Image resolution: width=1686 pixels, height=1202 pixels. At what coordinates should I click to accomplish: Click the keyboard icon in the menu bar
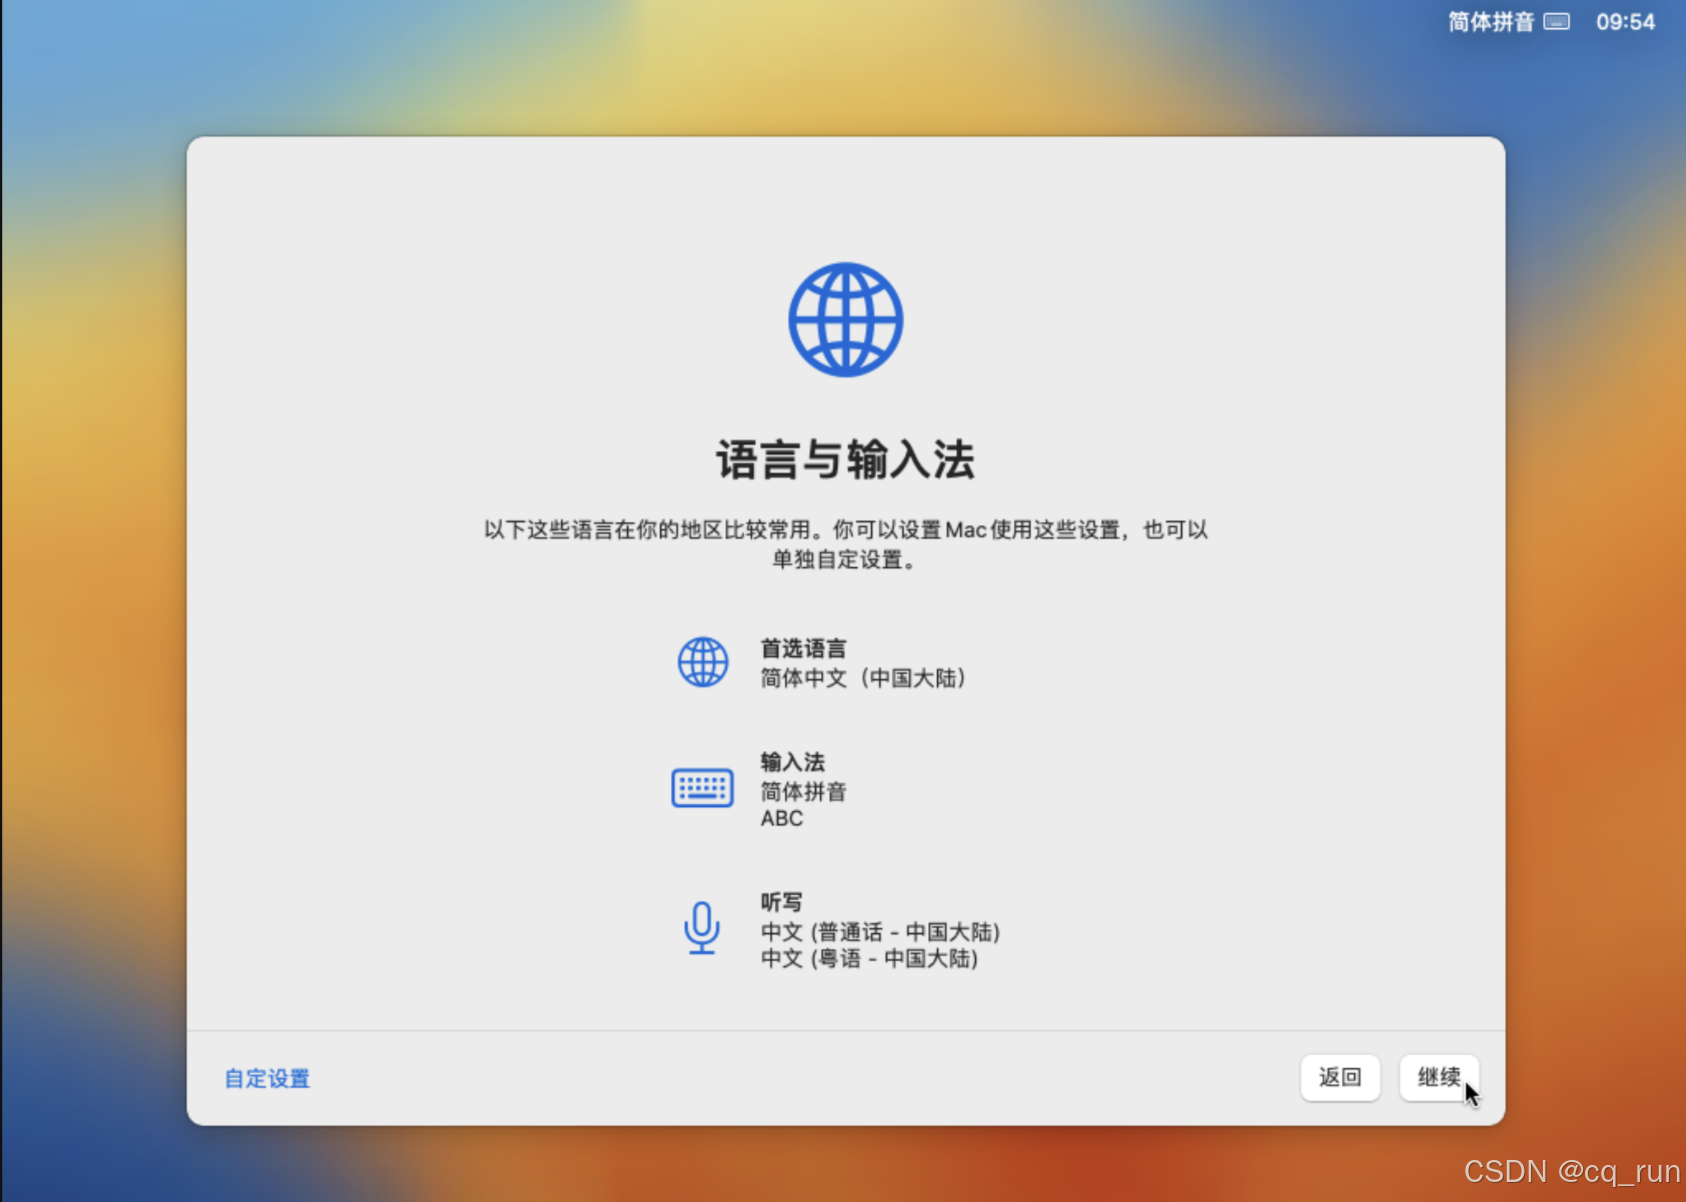1557,22
